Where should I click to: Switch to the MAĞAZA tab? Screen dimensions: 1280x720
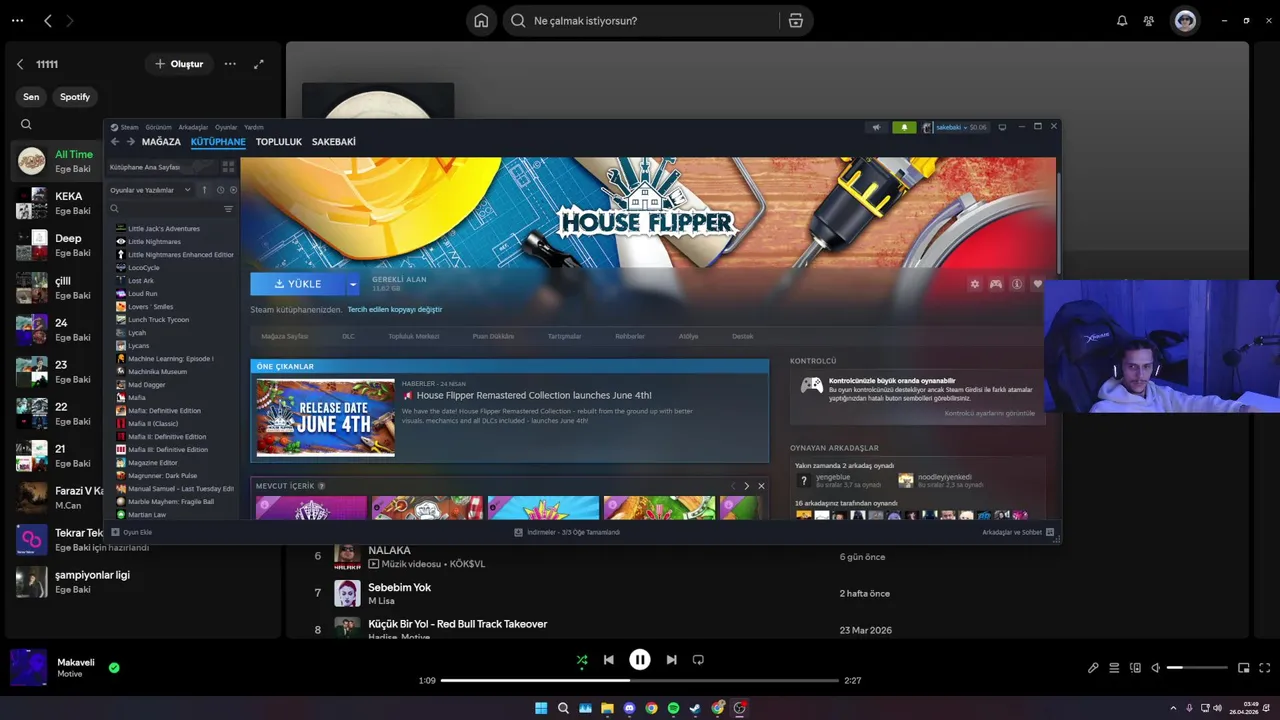click(161, 142)
